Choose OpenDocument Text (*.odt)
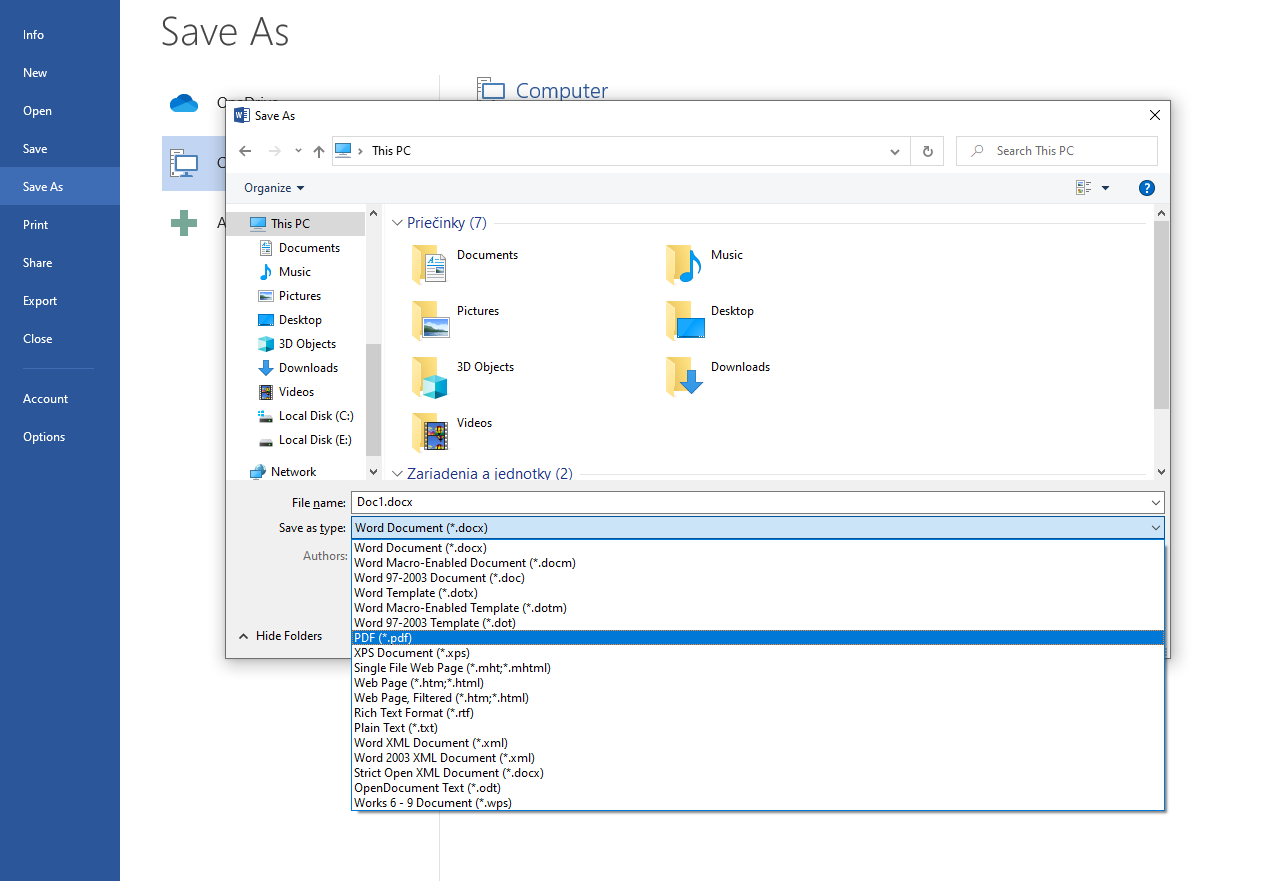This screenshot has height=881, width=1281. point(758,788)
